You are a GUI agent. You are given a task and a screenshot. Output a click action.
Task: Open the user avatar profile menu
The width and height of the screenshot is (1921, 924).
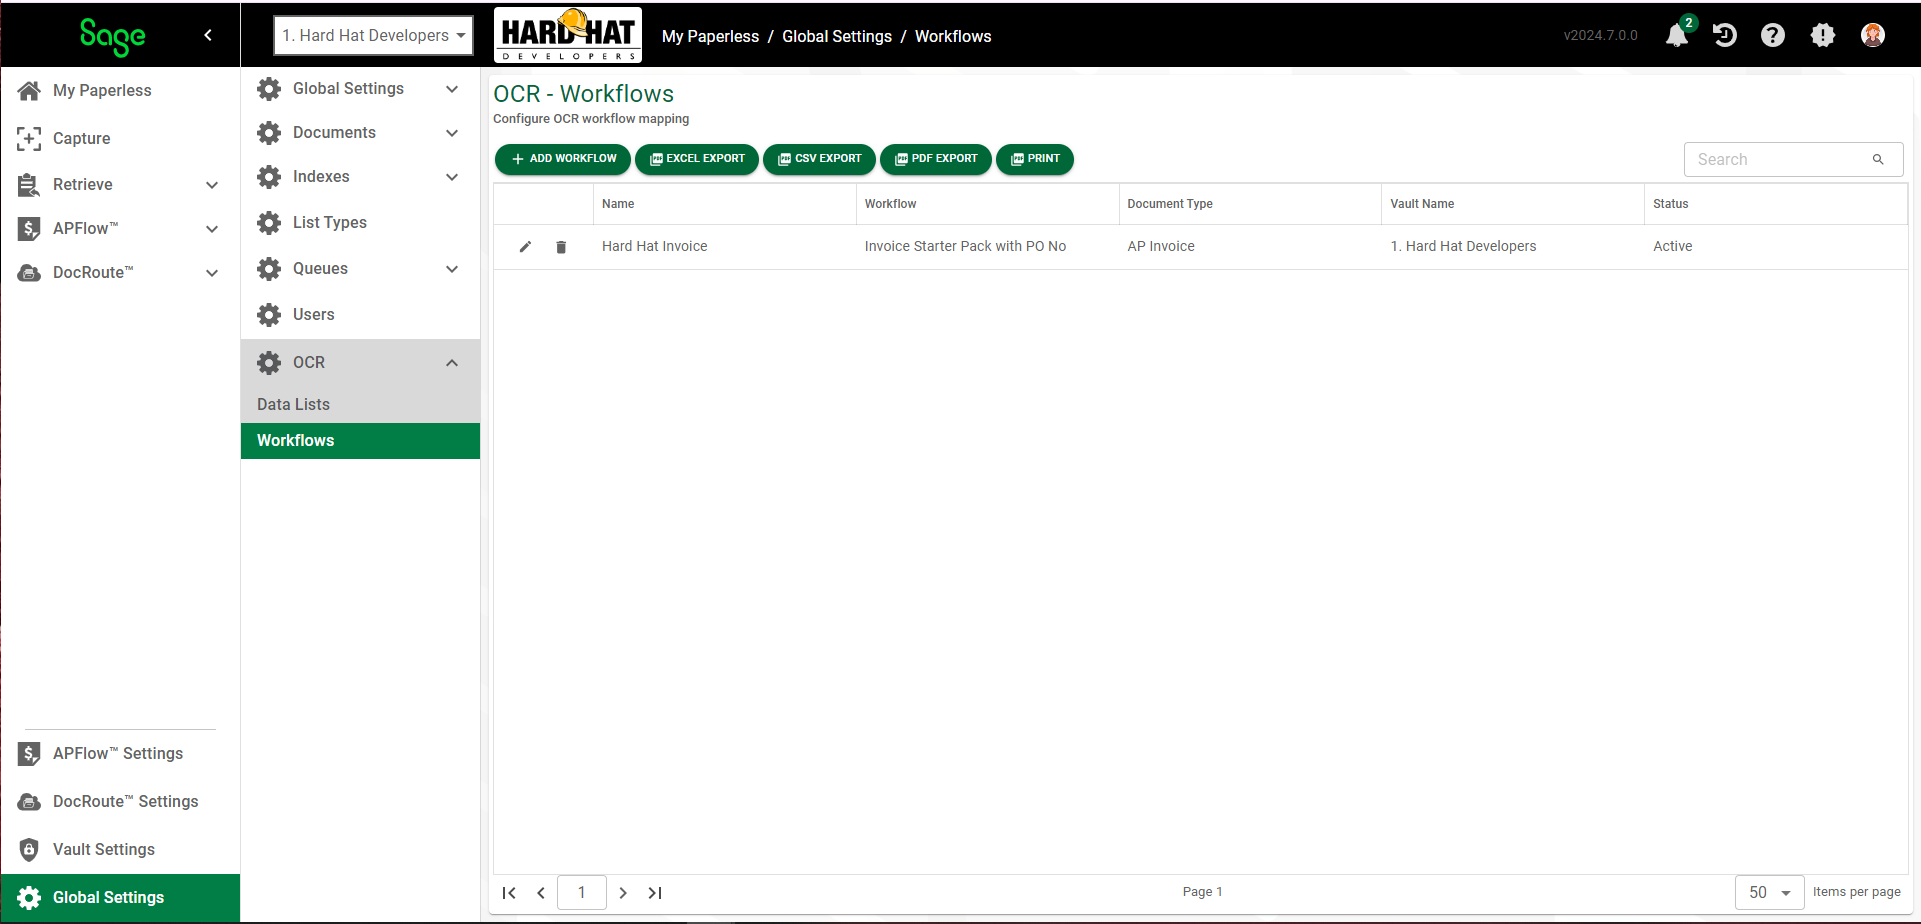point(1873,35)
